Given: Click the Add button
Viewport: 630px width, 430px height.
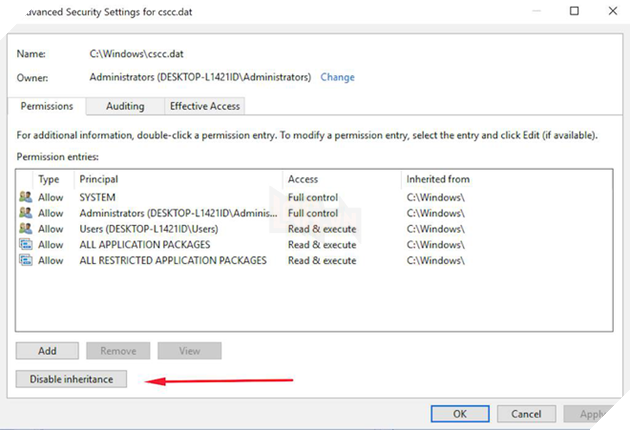Looking at the screenshot, I should click(x=47, y=351).
